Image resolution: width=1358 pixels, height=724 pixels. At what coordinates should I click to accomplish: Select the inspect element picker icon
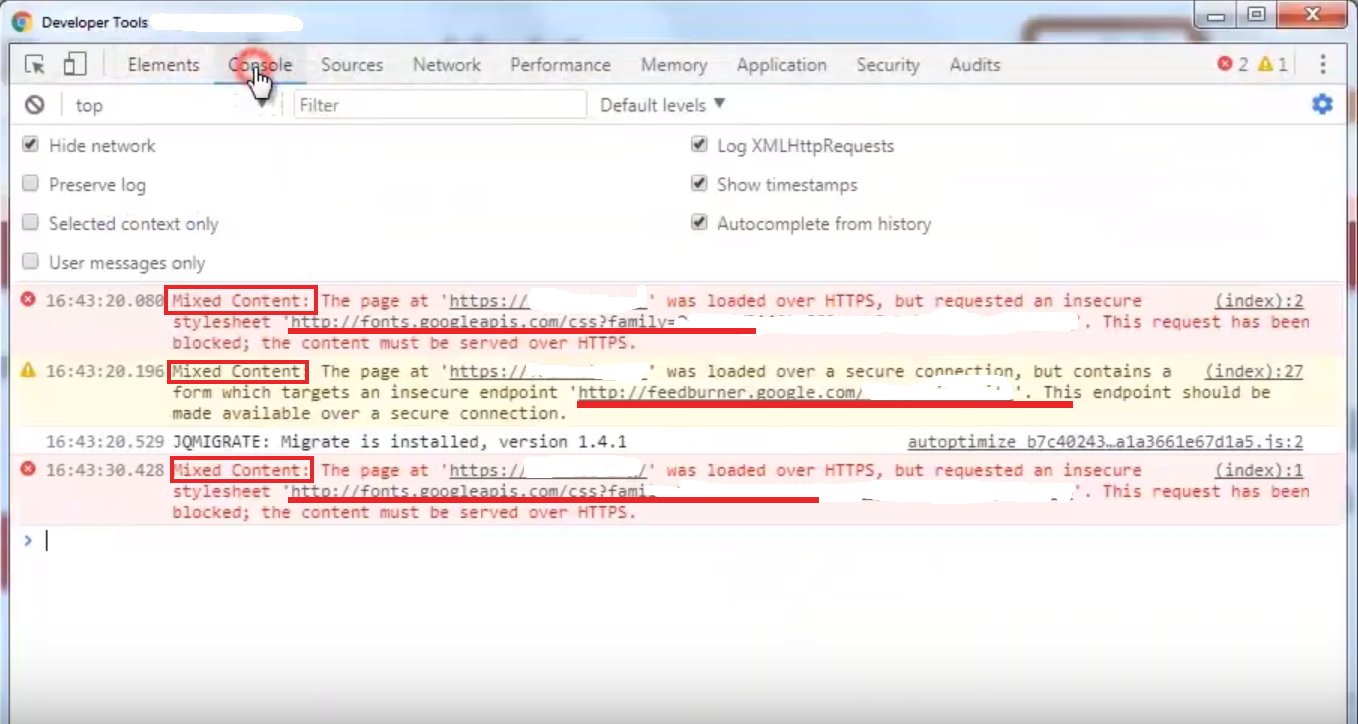(35, 65)
